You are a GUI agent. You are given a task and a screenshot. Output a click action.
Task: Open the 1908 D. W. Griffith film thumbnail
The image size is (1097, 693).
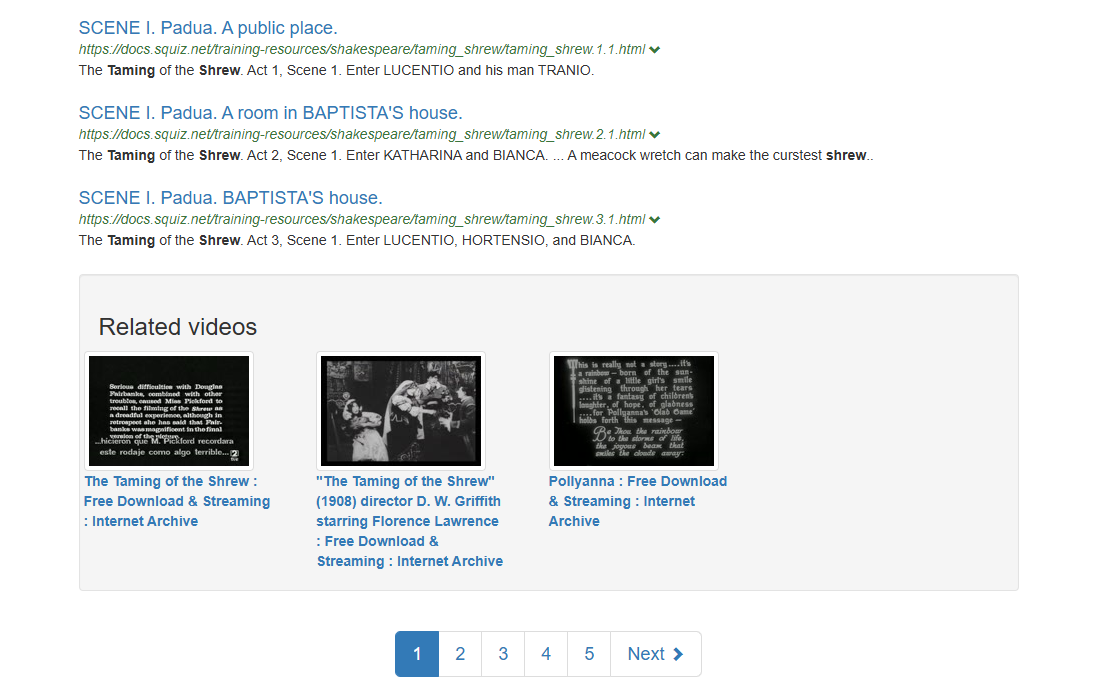click(400, 410)
